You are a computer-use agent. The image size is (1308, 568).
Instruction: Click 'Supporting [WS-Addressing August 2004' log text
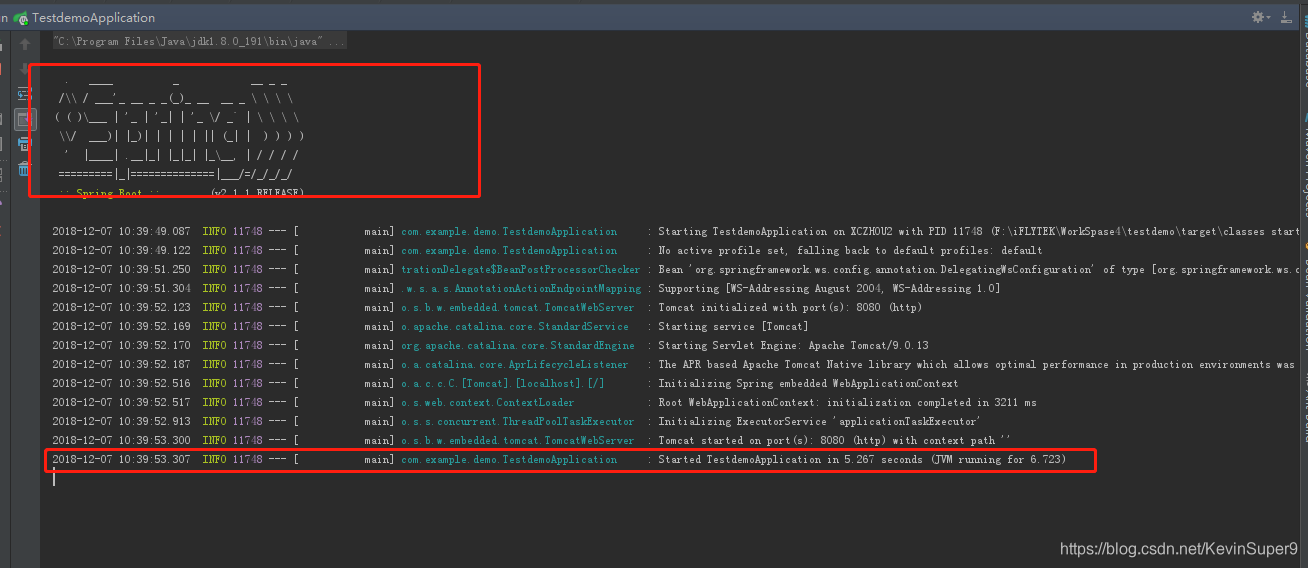(x=829, y=289)
